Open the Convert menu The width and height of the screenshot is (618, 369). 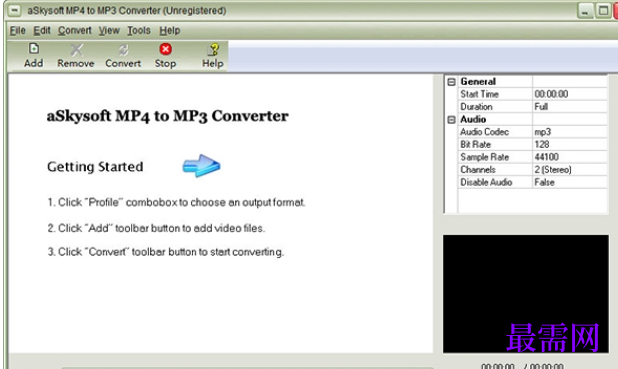[74, 30]
